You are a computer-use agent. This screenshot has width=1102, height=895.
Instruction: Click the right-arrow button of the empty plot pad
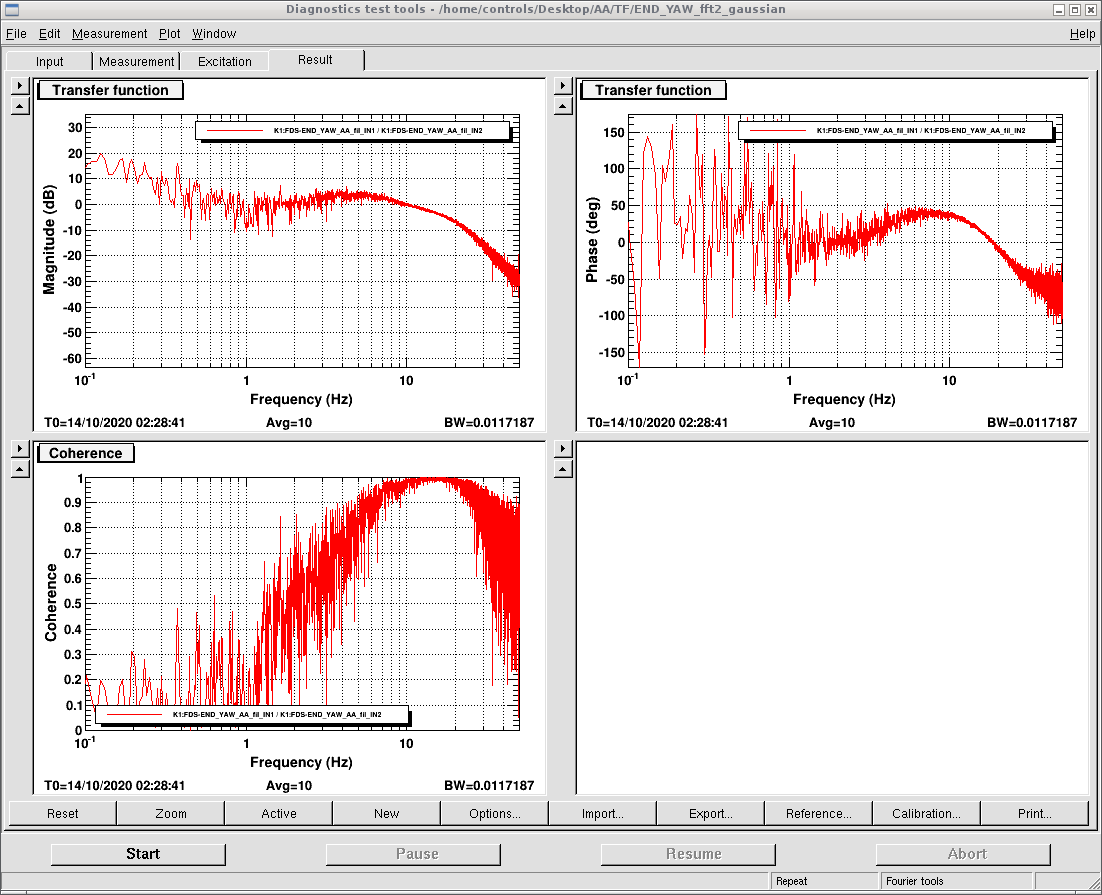(563, 449)
